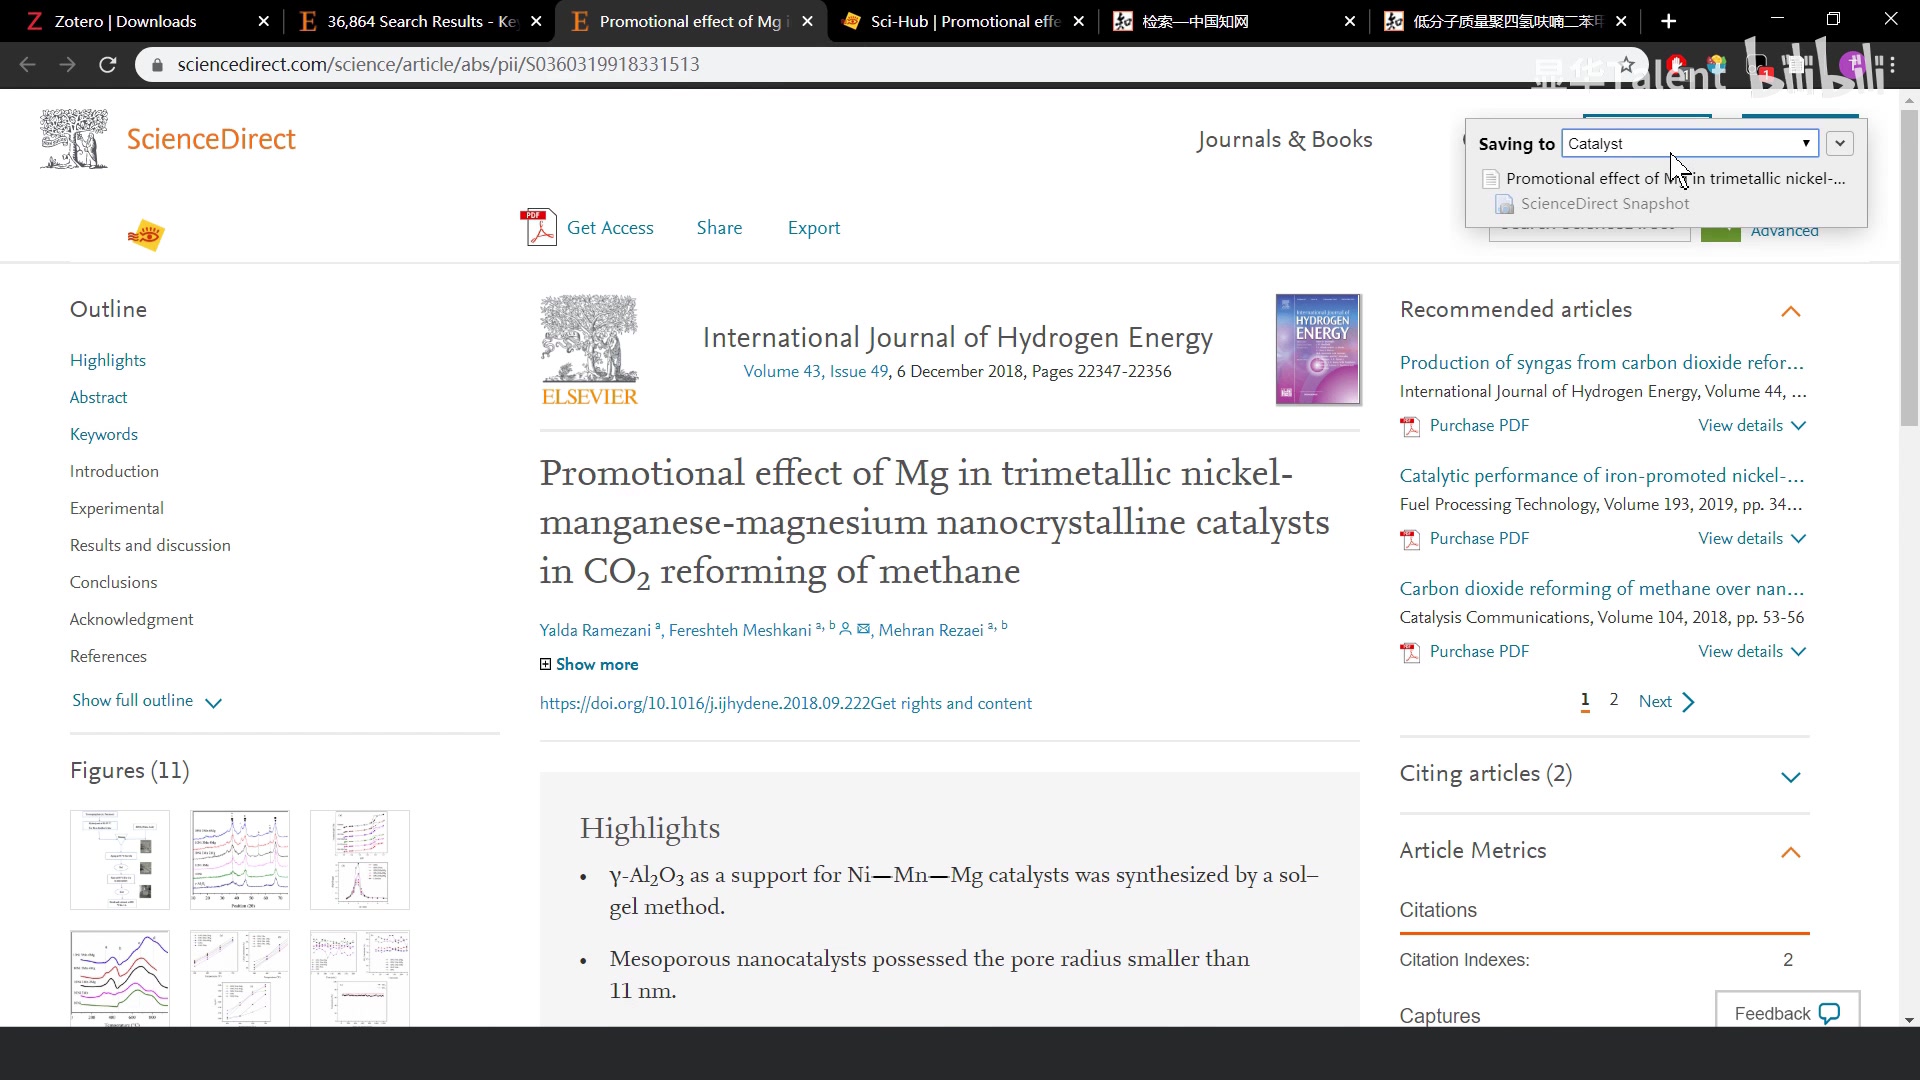Open the Saving to Catalyst collection dropdown

(x=1690, y=144)
